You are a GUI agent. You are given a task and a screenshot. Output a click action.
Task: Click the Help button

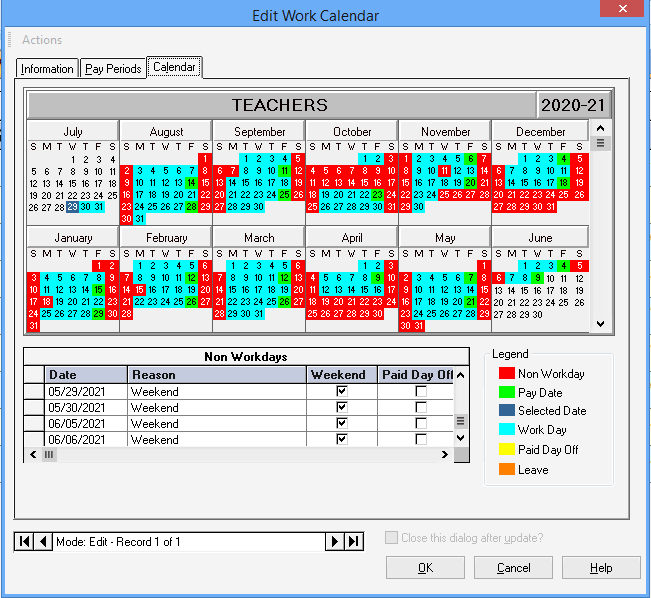(x=601, y=568)
